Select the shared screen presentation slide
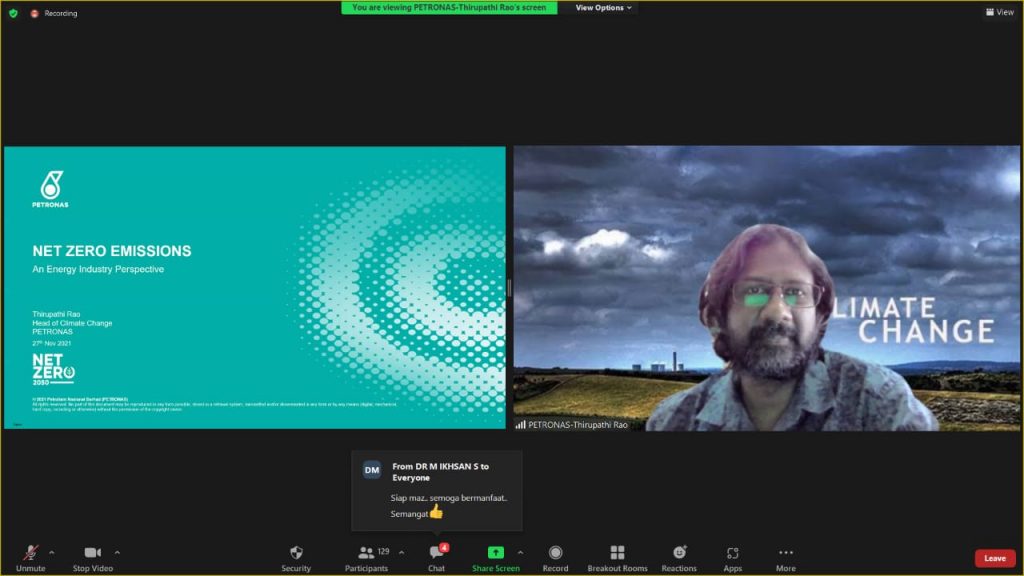1024x576 pixels. 255,287
